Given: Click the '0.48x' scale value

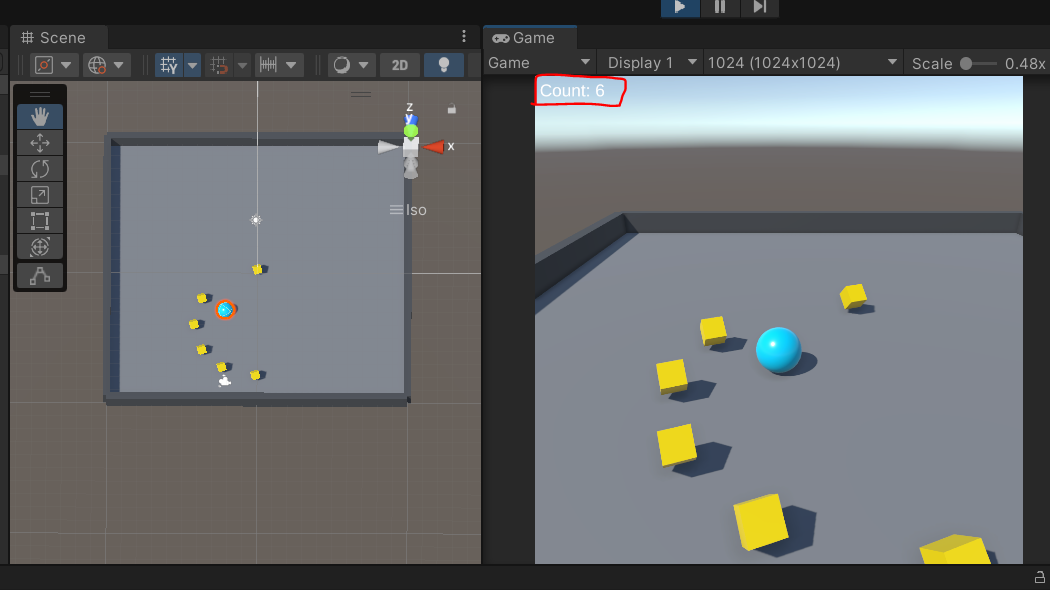Looking at the screenshot, I should click(x=1025, y=64).
